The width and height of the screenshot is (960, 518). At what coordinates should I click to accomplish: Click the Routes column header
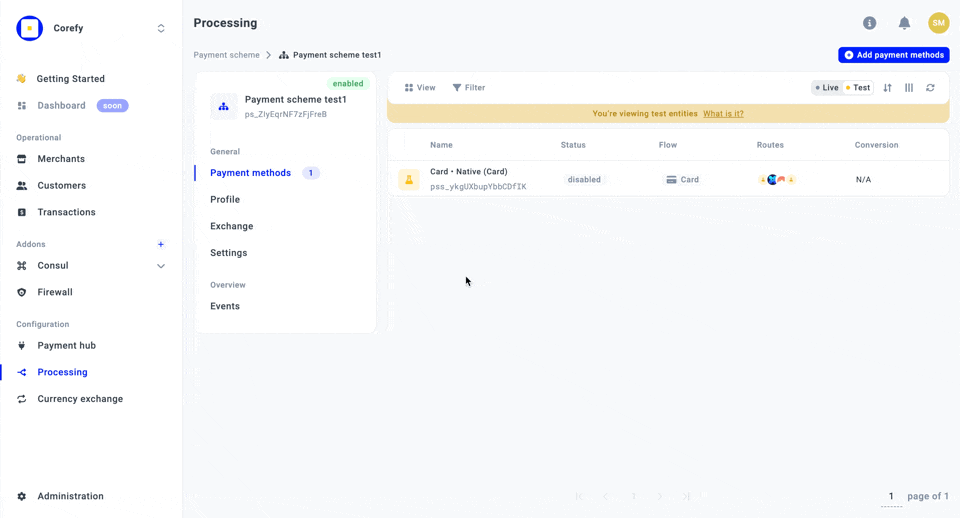(x=770, y=145)
